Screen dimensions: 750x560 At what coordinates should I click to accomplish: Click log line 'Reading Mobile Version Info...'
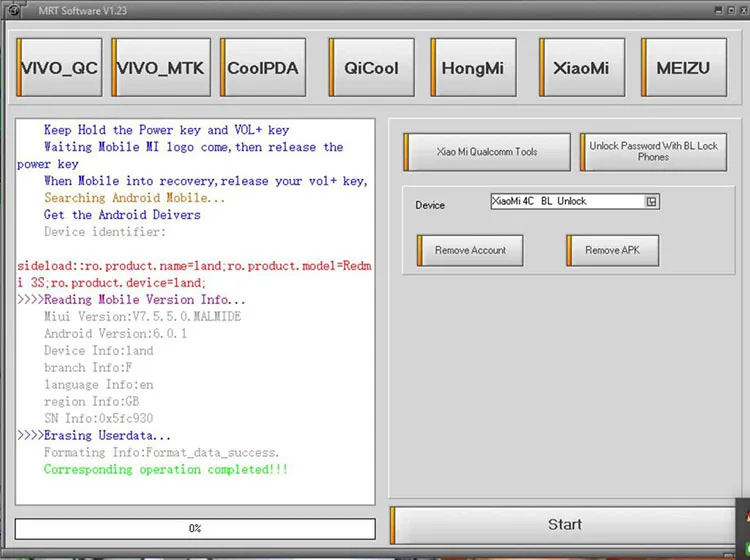tap(131, 300)
